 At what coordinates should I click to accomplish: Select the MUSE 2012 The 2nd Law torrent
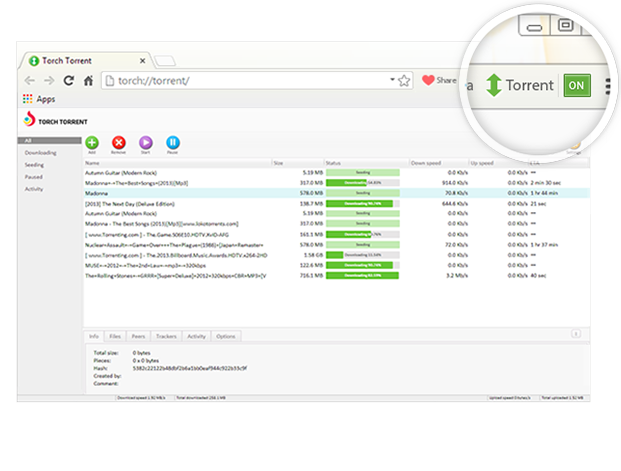[337, 265]
